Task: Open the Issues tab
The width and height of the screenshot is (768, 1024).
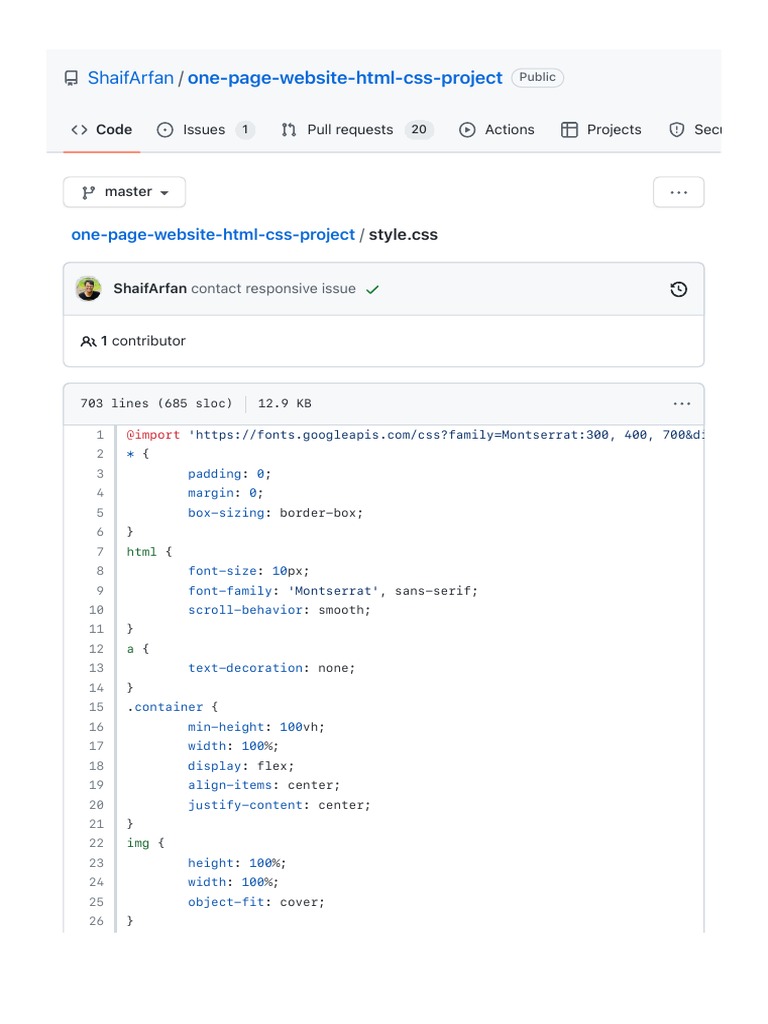Action: [205, 130]
